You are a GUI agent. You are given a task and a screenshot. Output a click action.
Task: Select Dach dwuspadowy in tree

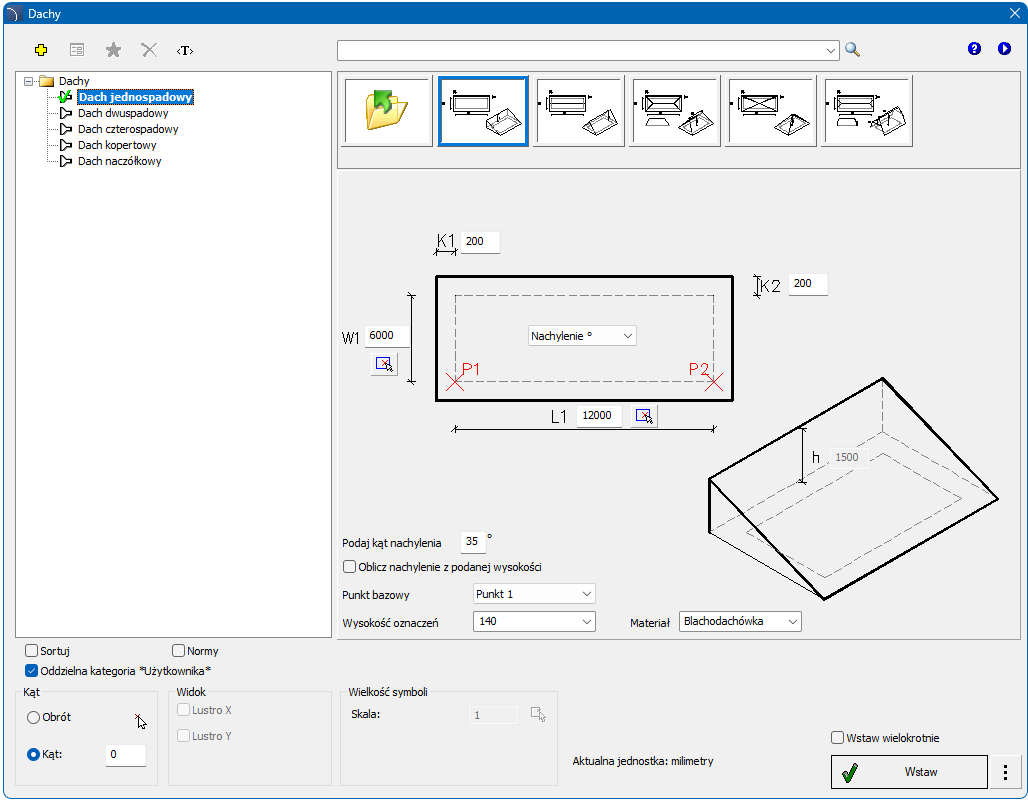(123, 113)
